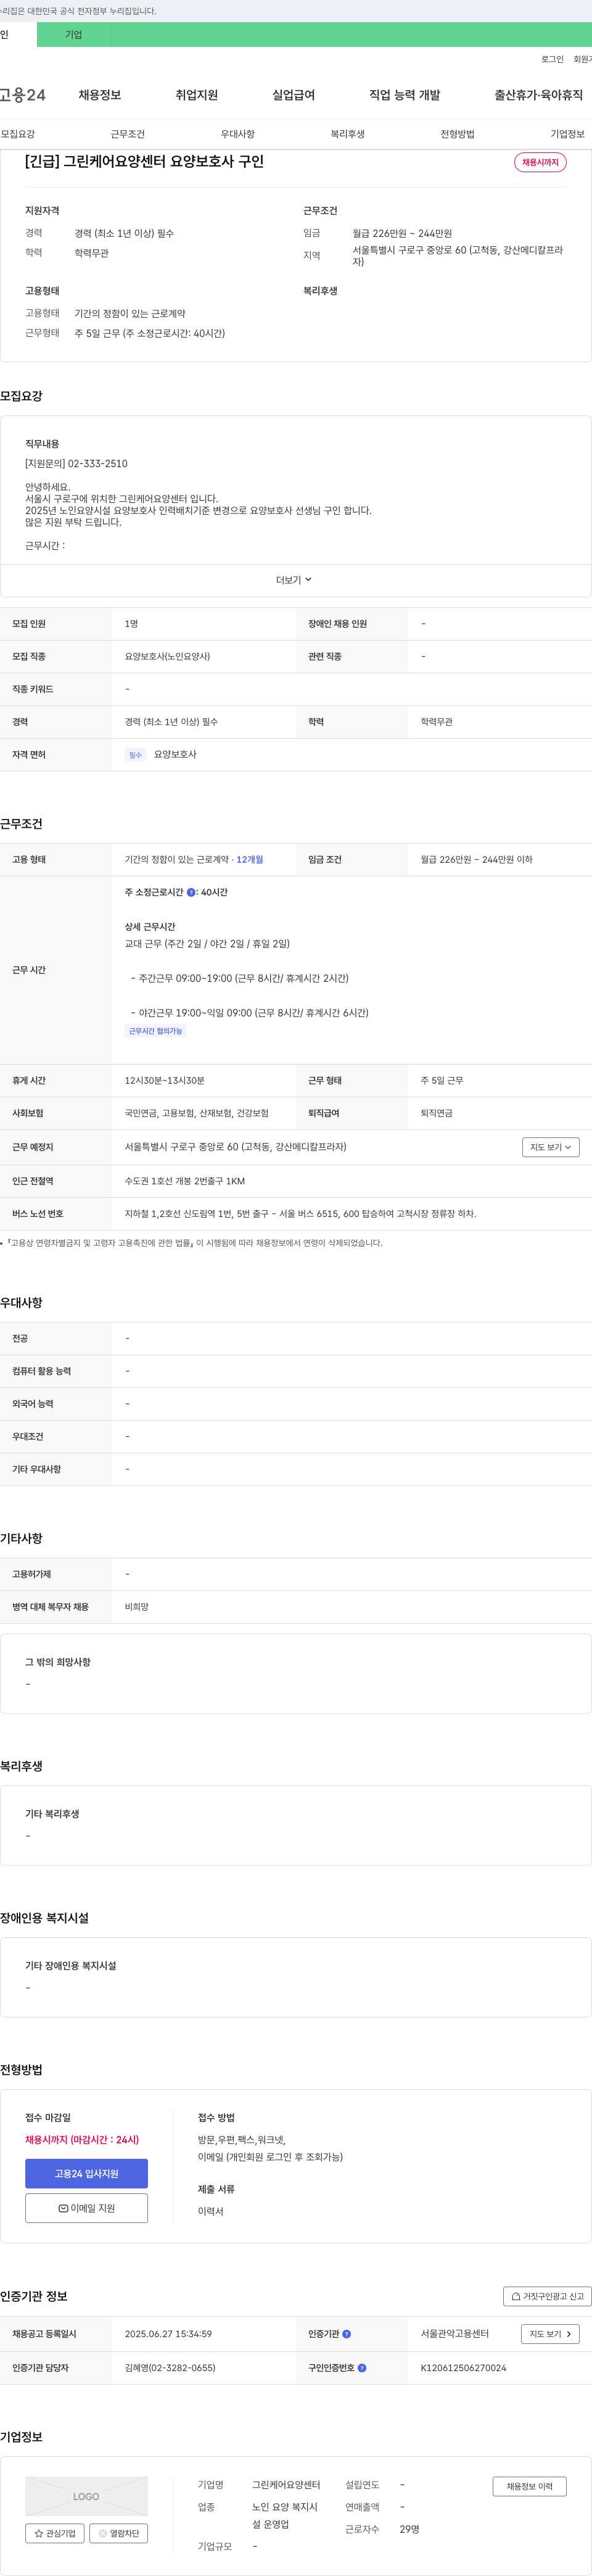
Task: Switch to the 기업 tab
Action: click(73, 34)
